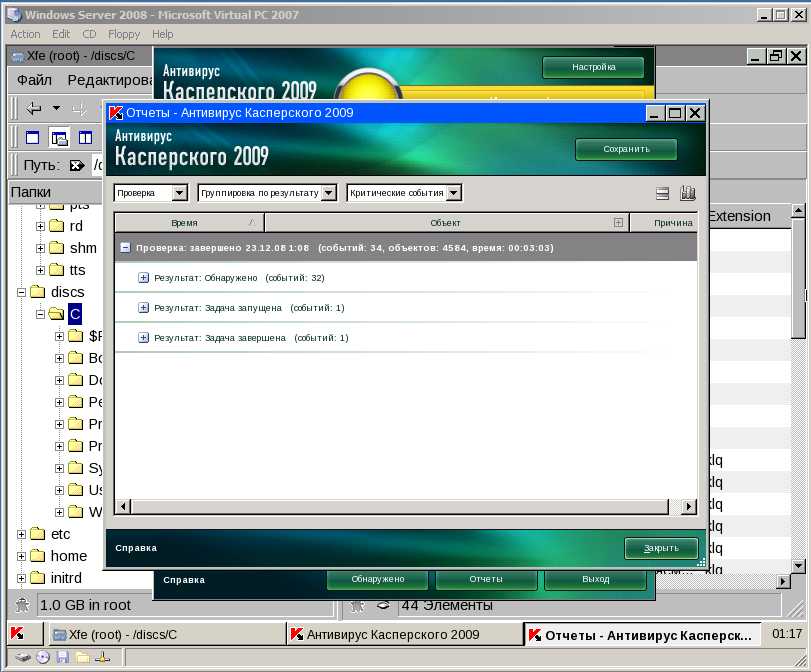The height and width of the screenshot is (672, 811).
Task: Open Virtual PC Edit menu
Action: pos(61,34)
